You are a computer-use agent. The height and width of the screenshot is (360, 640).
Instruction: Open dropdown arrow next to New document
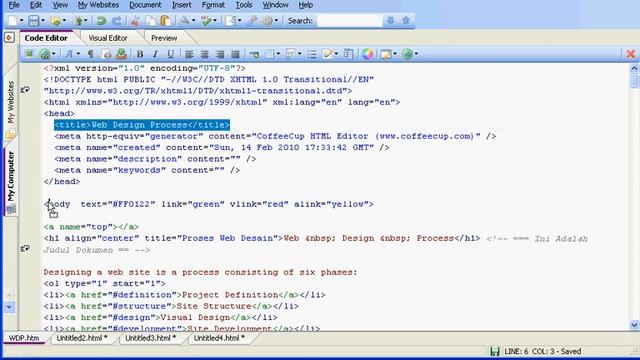click(x=22, y=20)
